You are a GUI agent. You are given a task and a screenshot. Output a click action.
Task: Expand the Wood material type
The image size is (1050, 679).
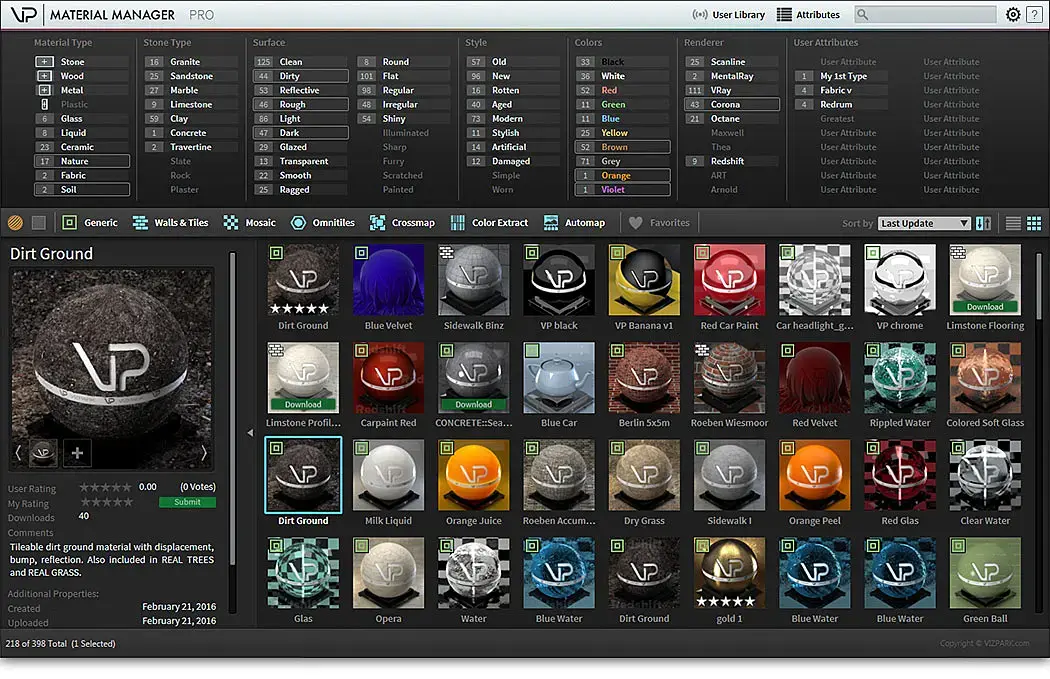click(x=44, y=76)
